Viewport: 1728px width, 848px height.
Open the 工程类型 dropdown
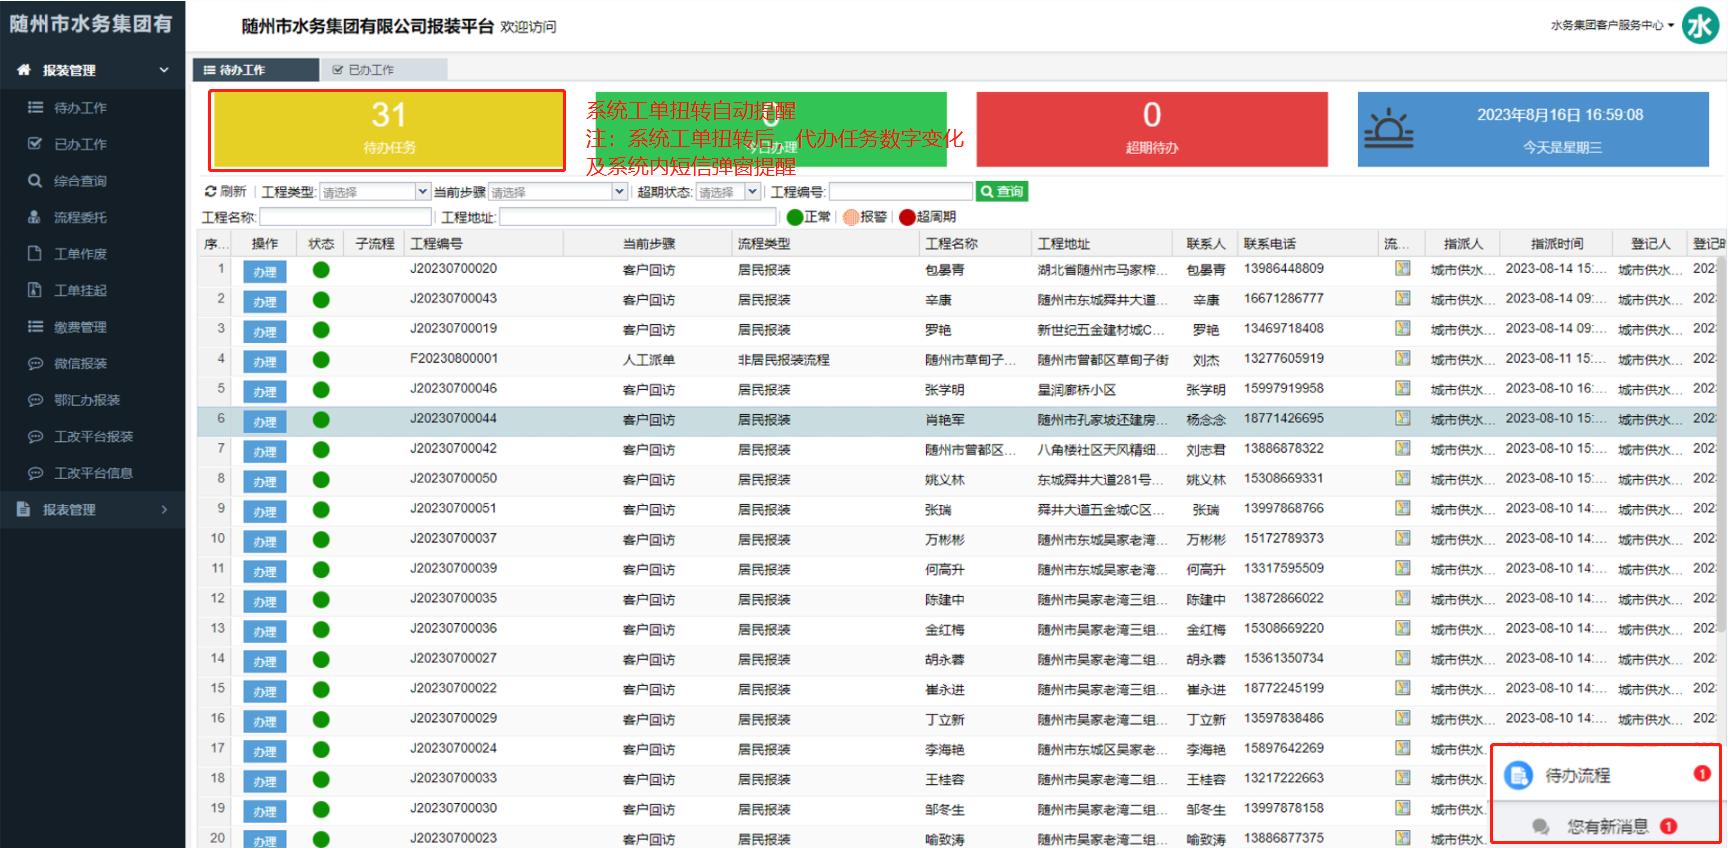pos(374,192)
